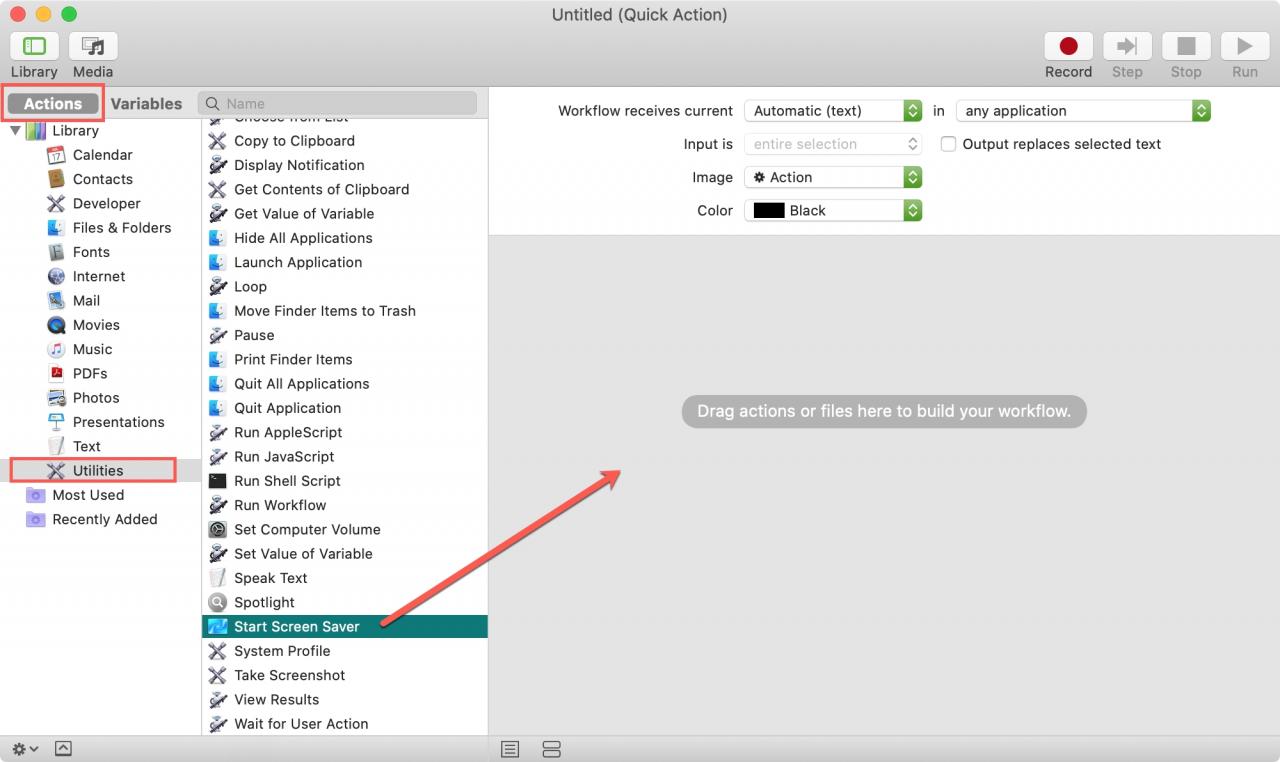Click the Set Computer Volume icon
Screen dimensions: 1280x762
click(x=217, y=529)
